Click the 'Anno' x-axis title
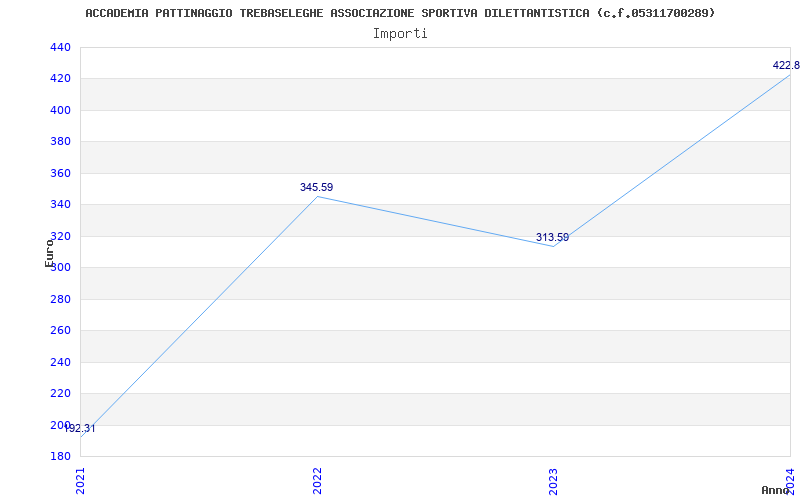 pyautogui.click(x=776, y=490)
